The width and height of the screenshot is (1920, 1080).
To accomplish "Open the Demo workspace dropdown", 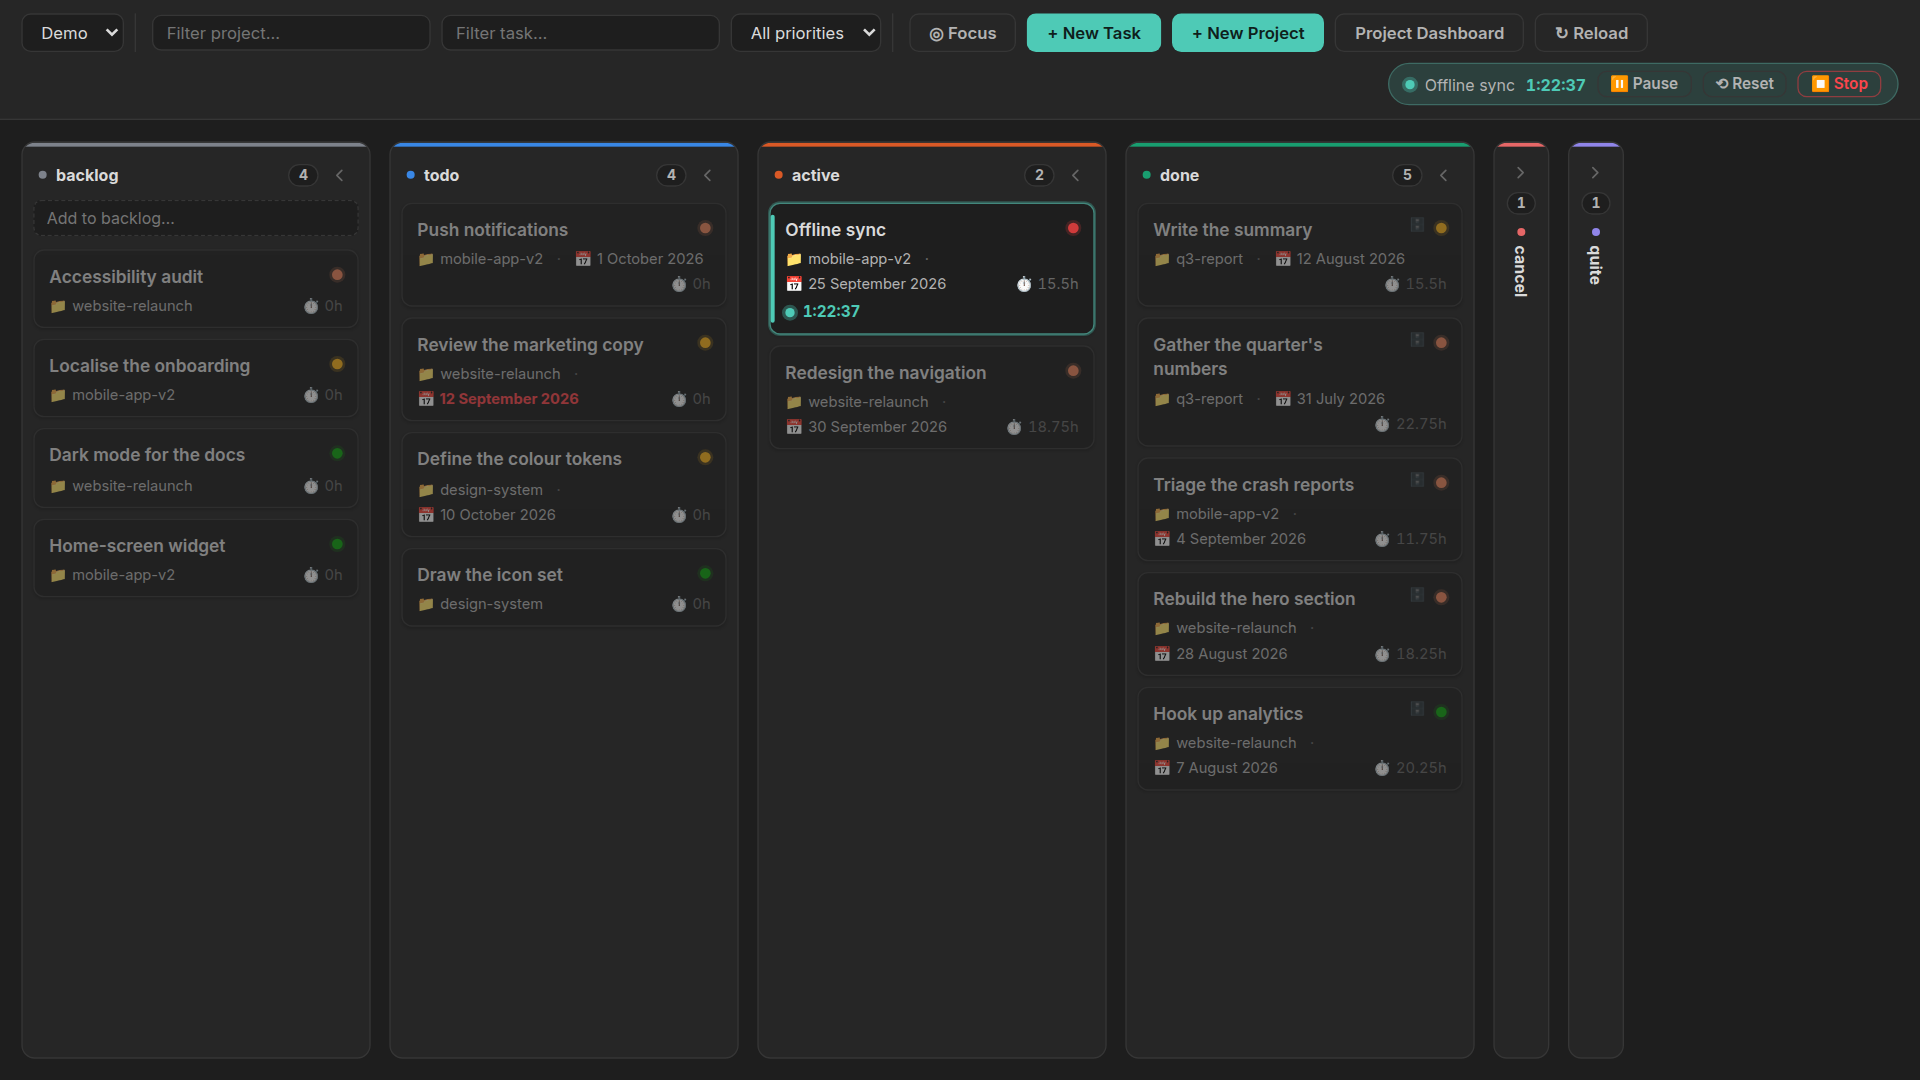I will point(73,33).
